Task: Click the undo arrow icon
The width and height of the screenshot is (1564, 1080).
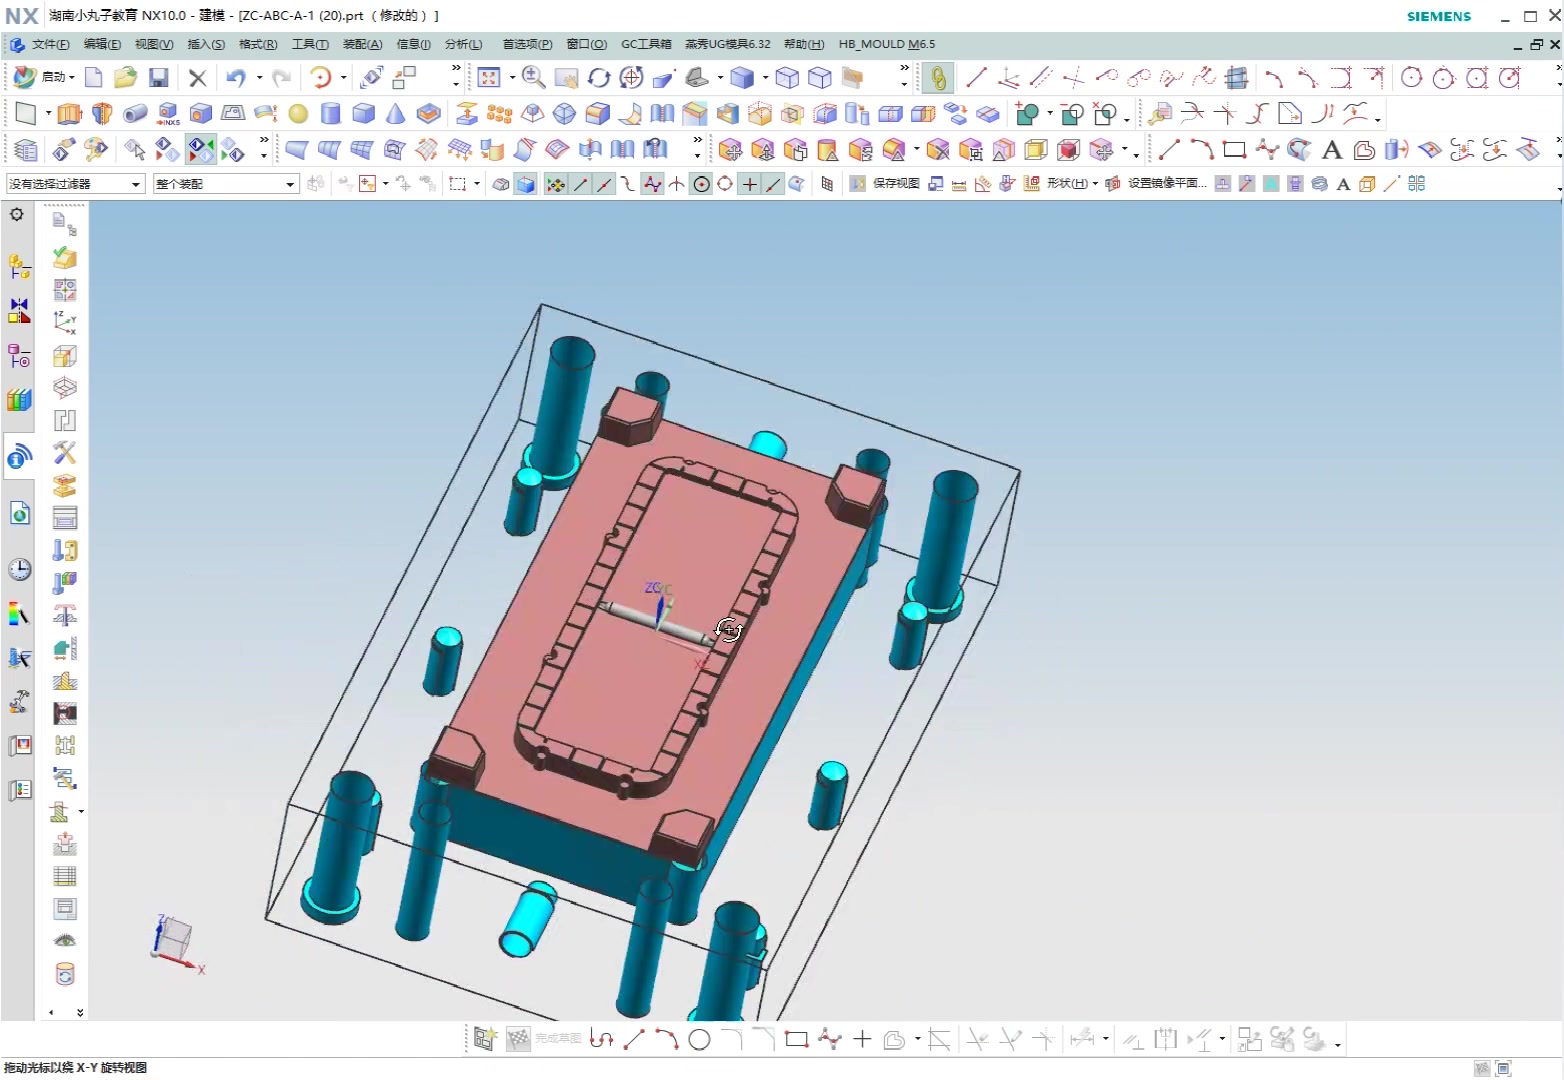Action: tap(236, 77)
